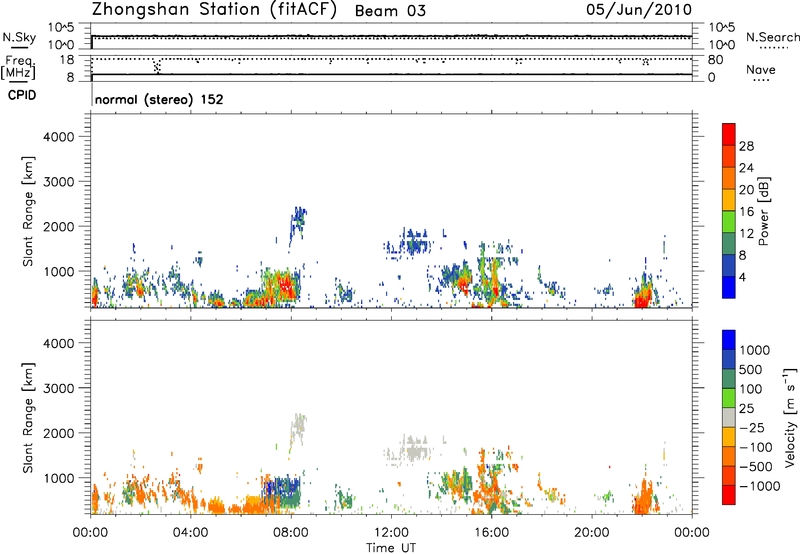Pick the red bottom velocity colorbar segment
The width and height of the screenshot is (800, 554).
(729, 495)
